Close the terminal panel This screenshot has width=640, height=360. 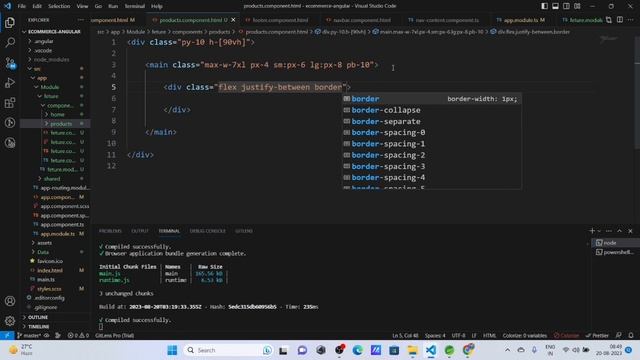pyautogui.click(x=630, y=231)
